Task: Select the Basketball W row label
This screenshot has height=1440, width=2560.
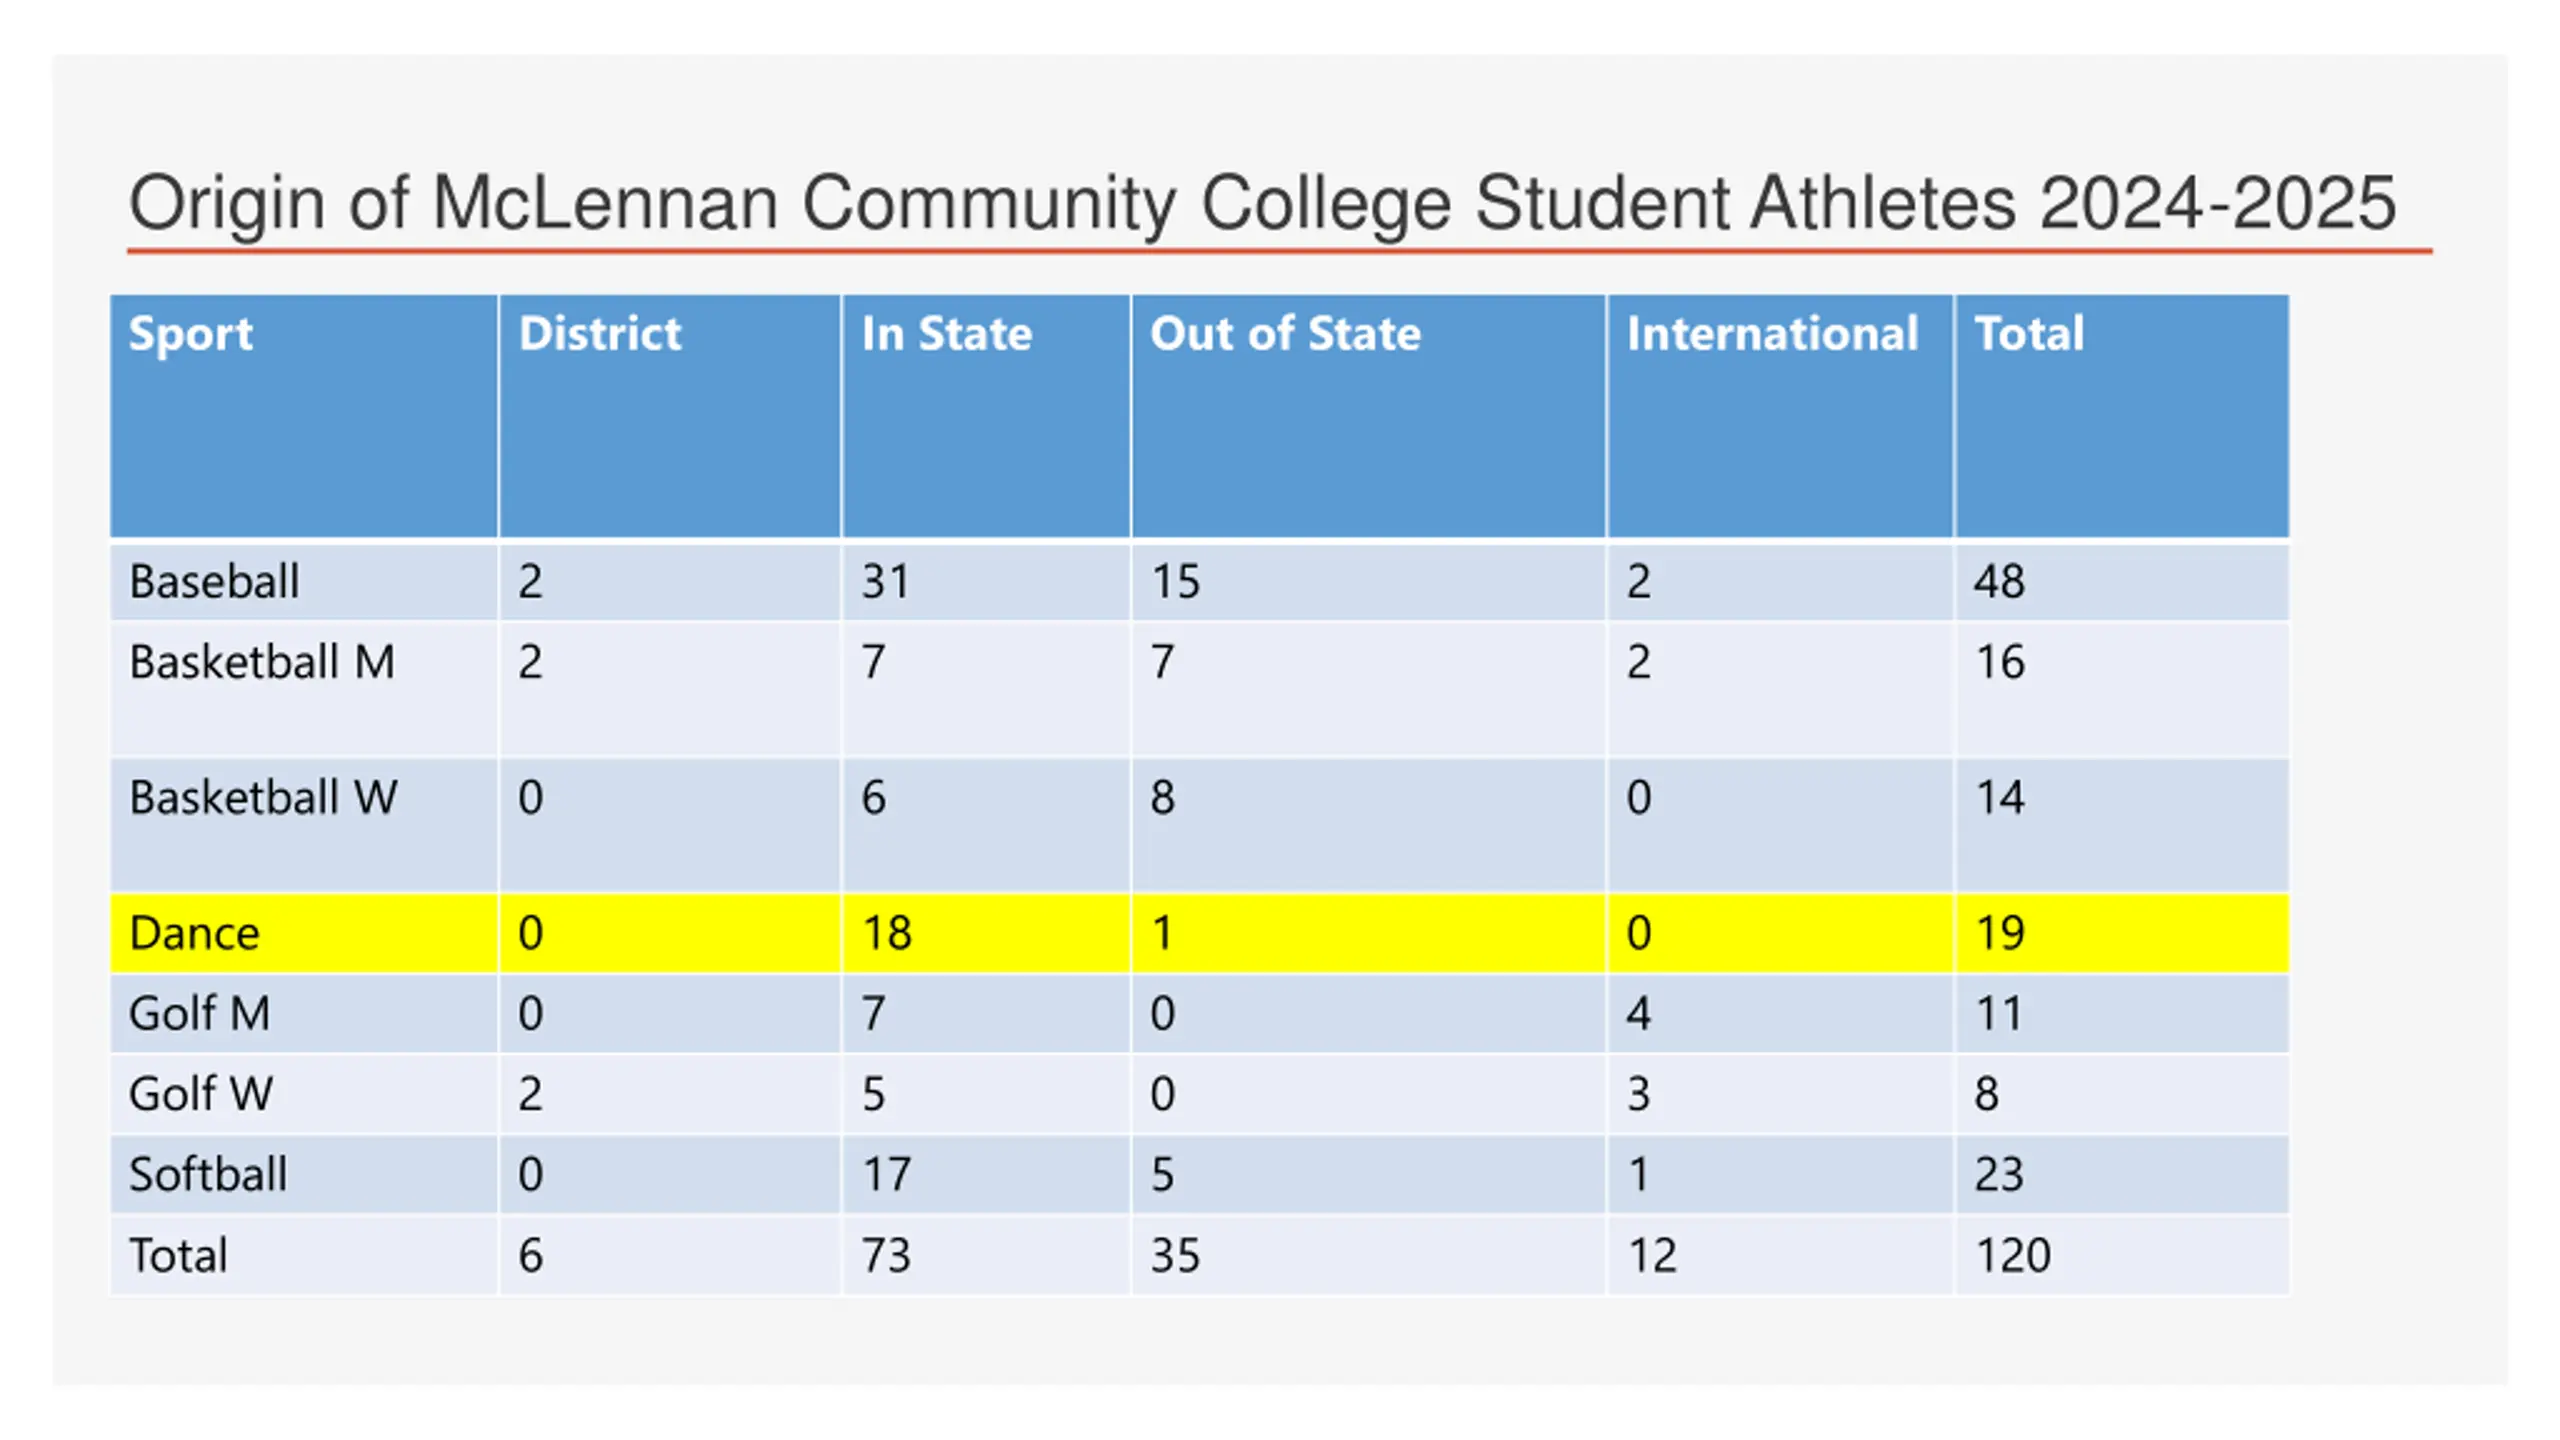Action: click(x=263, y=797)
